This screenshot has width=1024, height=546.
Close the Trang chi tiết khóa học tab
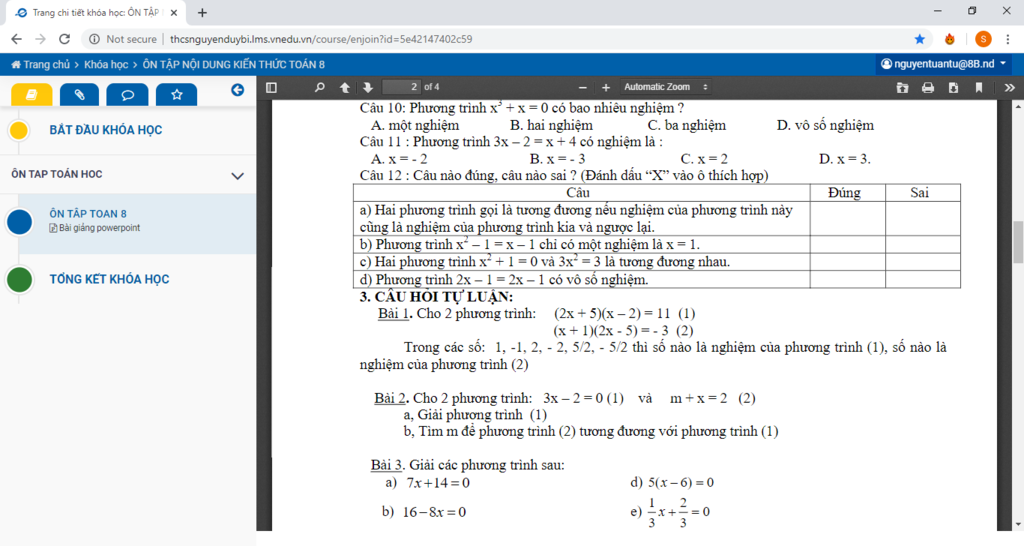coord(174,12)
